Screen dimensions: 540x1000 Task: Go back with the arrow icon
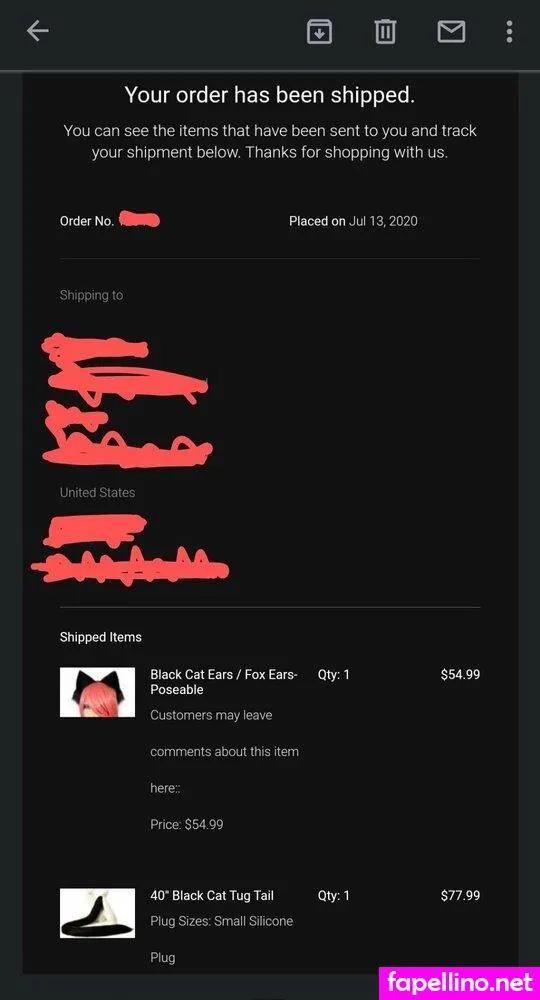coord(38,31)
